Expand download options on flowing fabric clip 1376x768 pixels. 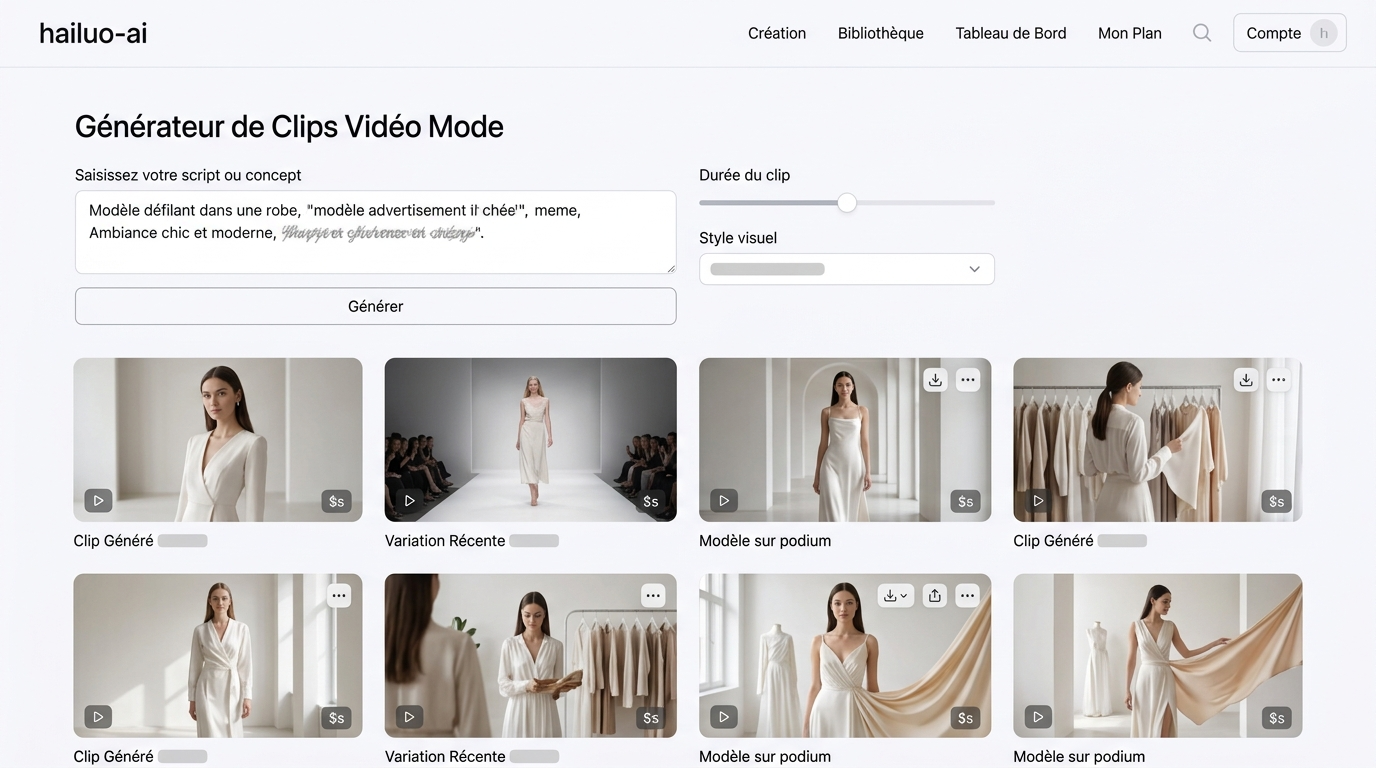[x=896, y=596]
